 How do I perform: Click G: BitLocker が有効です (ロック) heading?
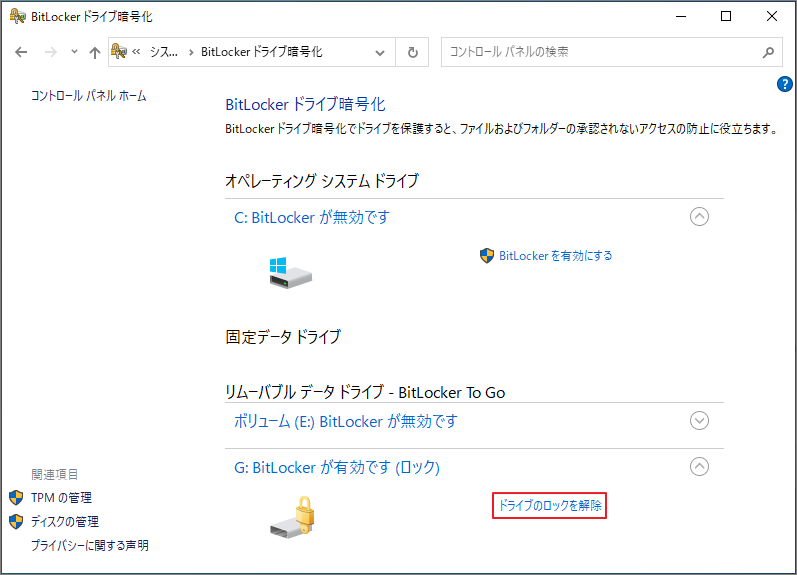click(336, 467)
